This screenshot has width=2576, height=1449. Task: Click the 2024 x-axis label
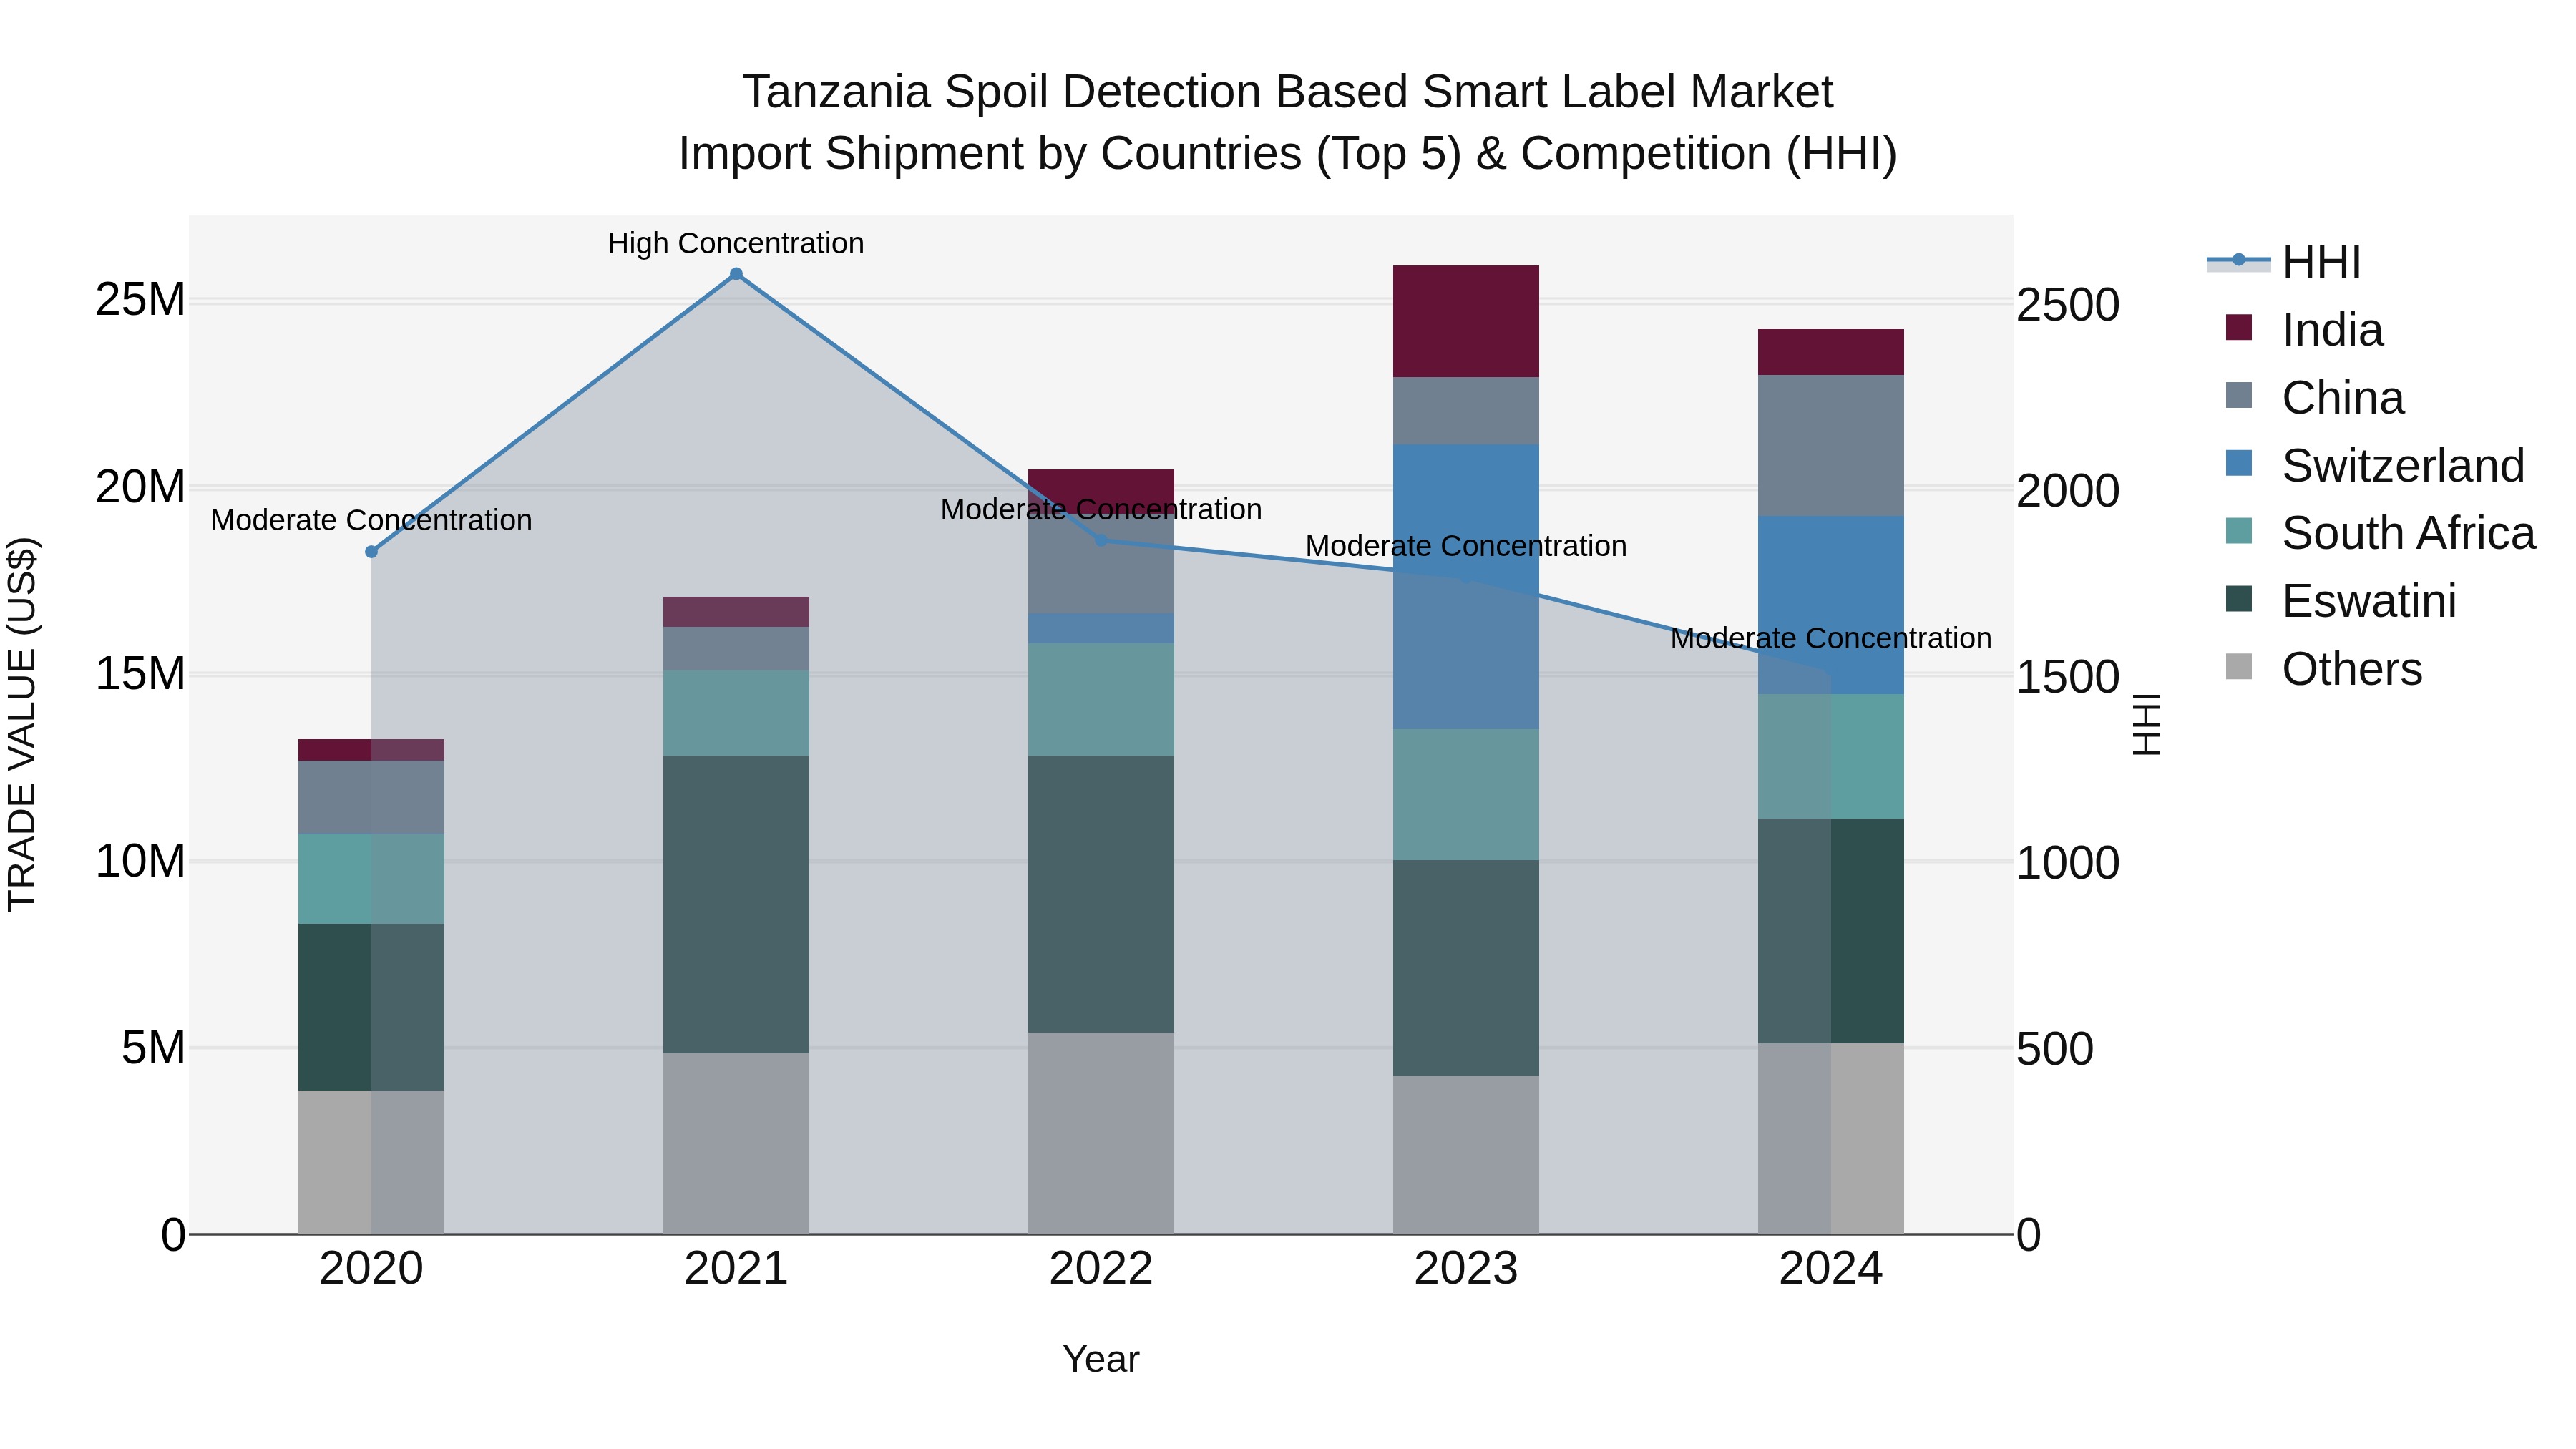point(1831,1269)
